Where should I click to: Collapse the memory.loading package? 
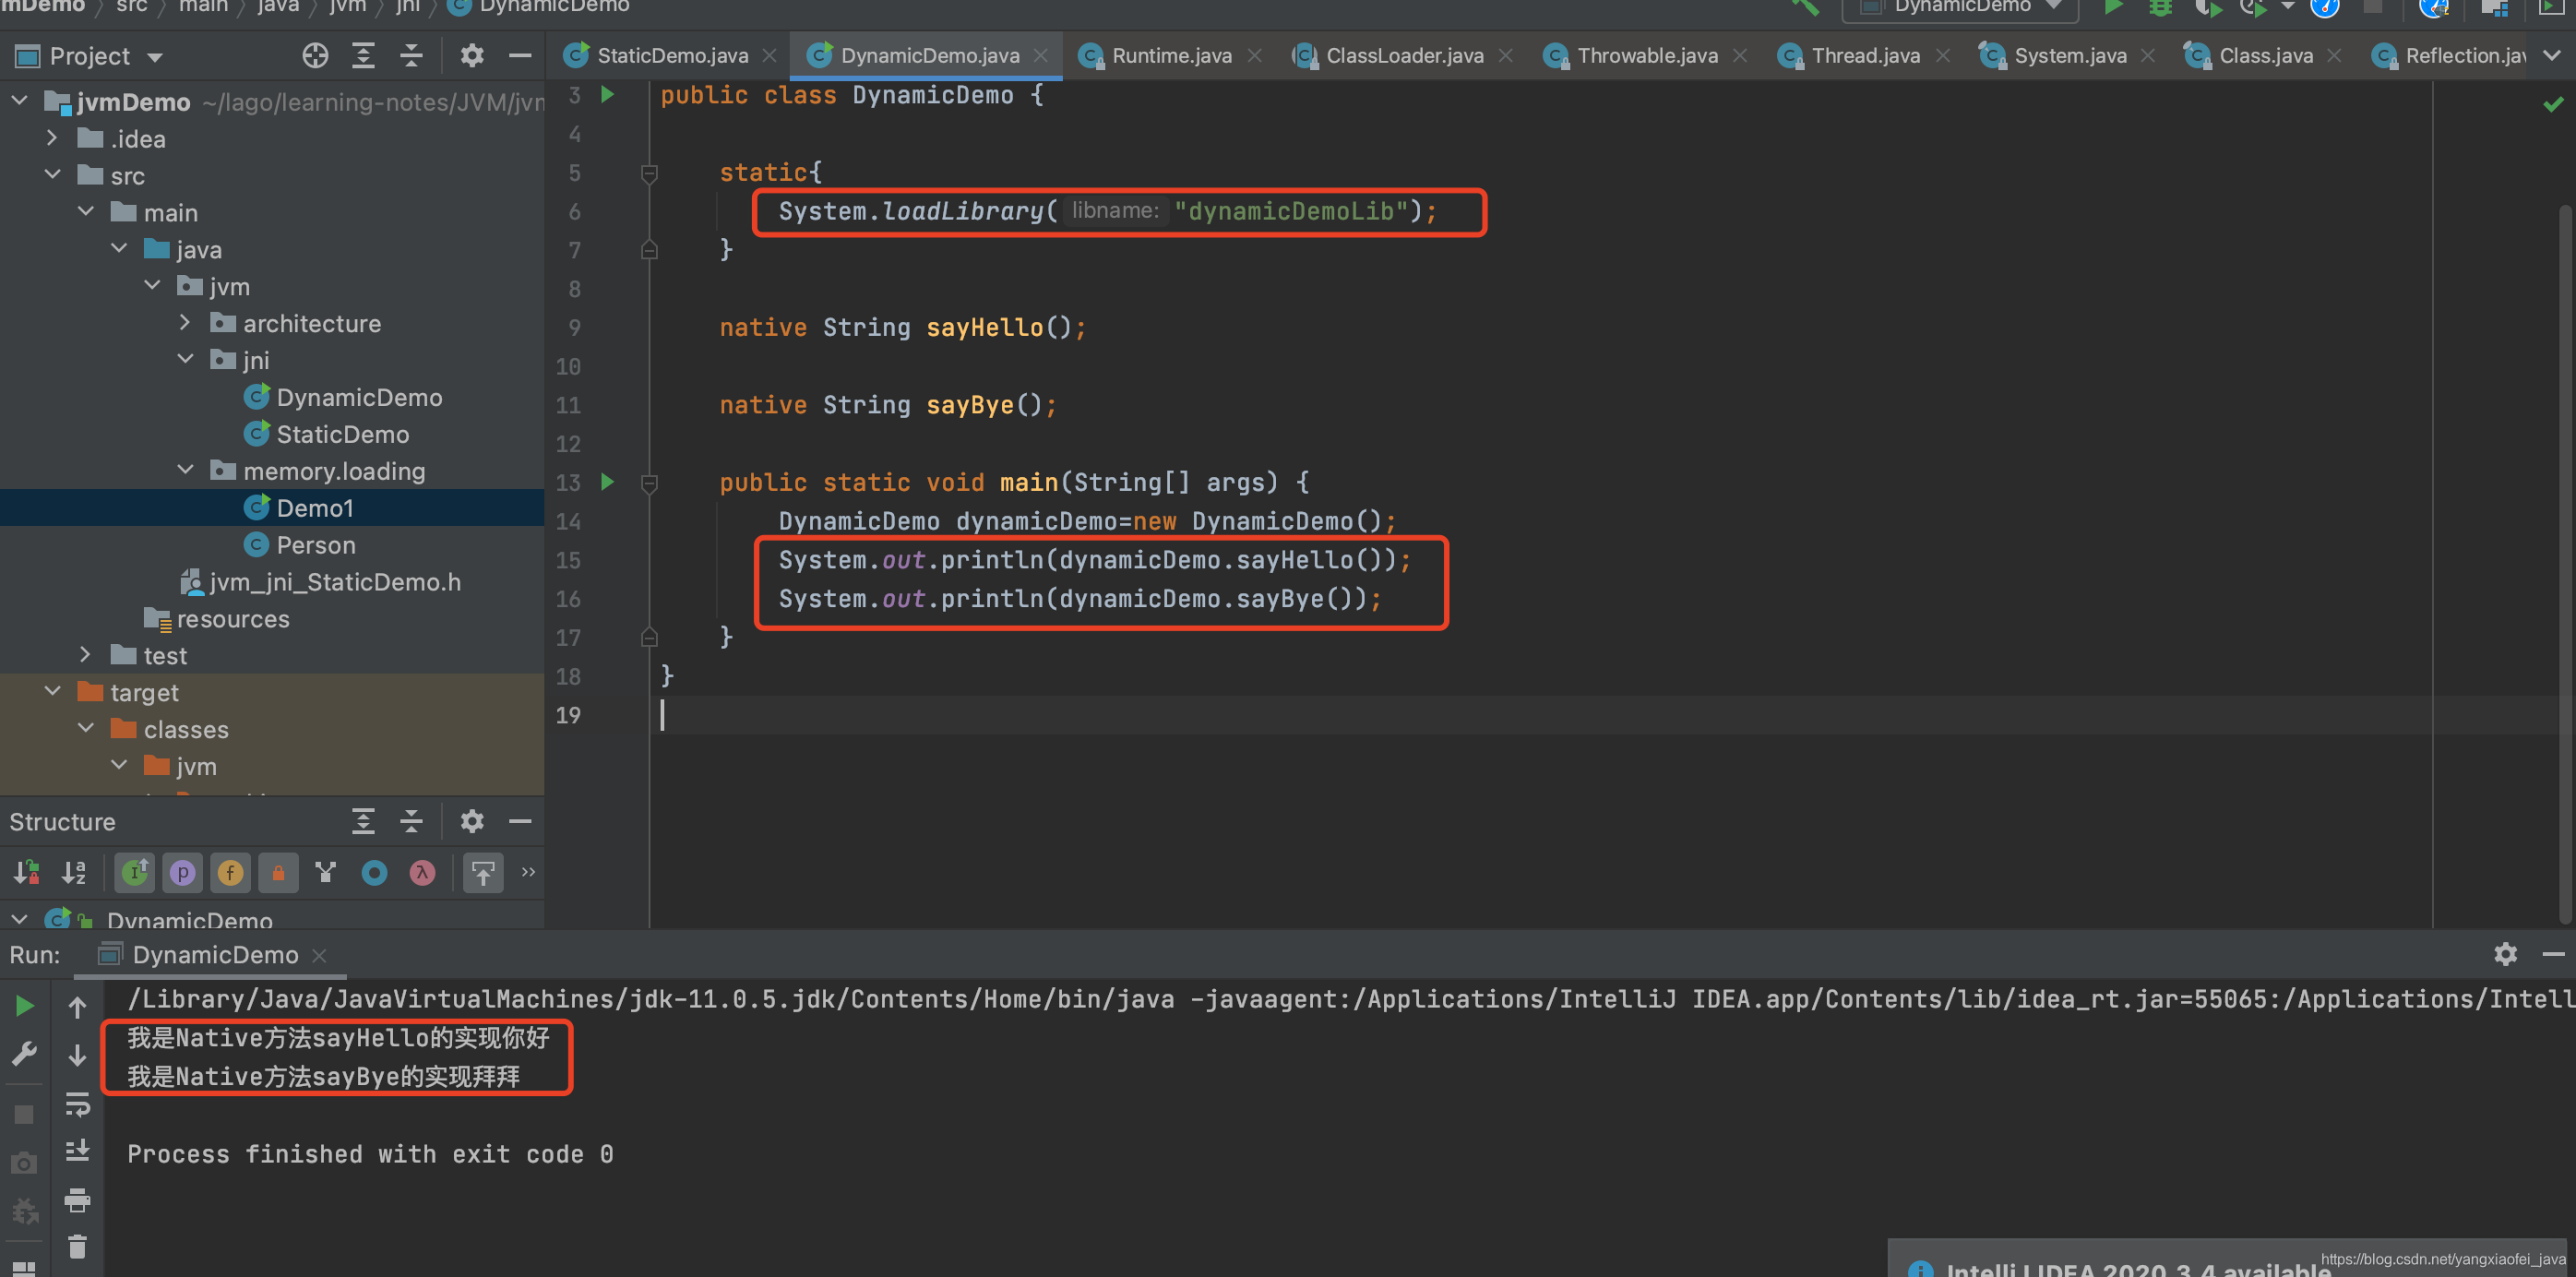coord(186,471)
